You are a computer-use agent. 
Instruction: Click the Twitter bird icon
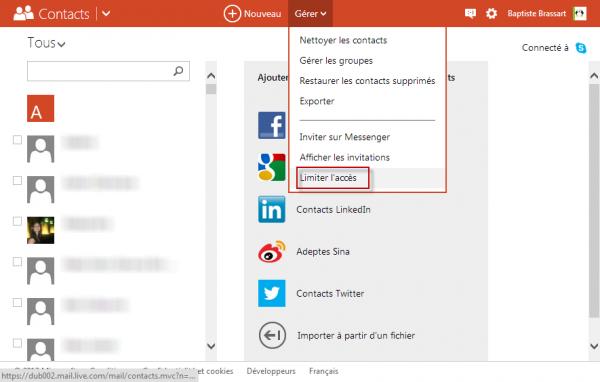tap(272, 293)
